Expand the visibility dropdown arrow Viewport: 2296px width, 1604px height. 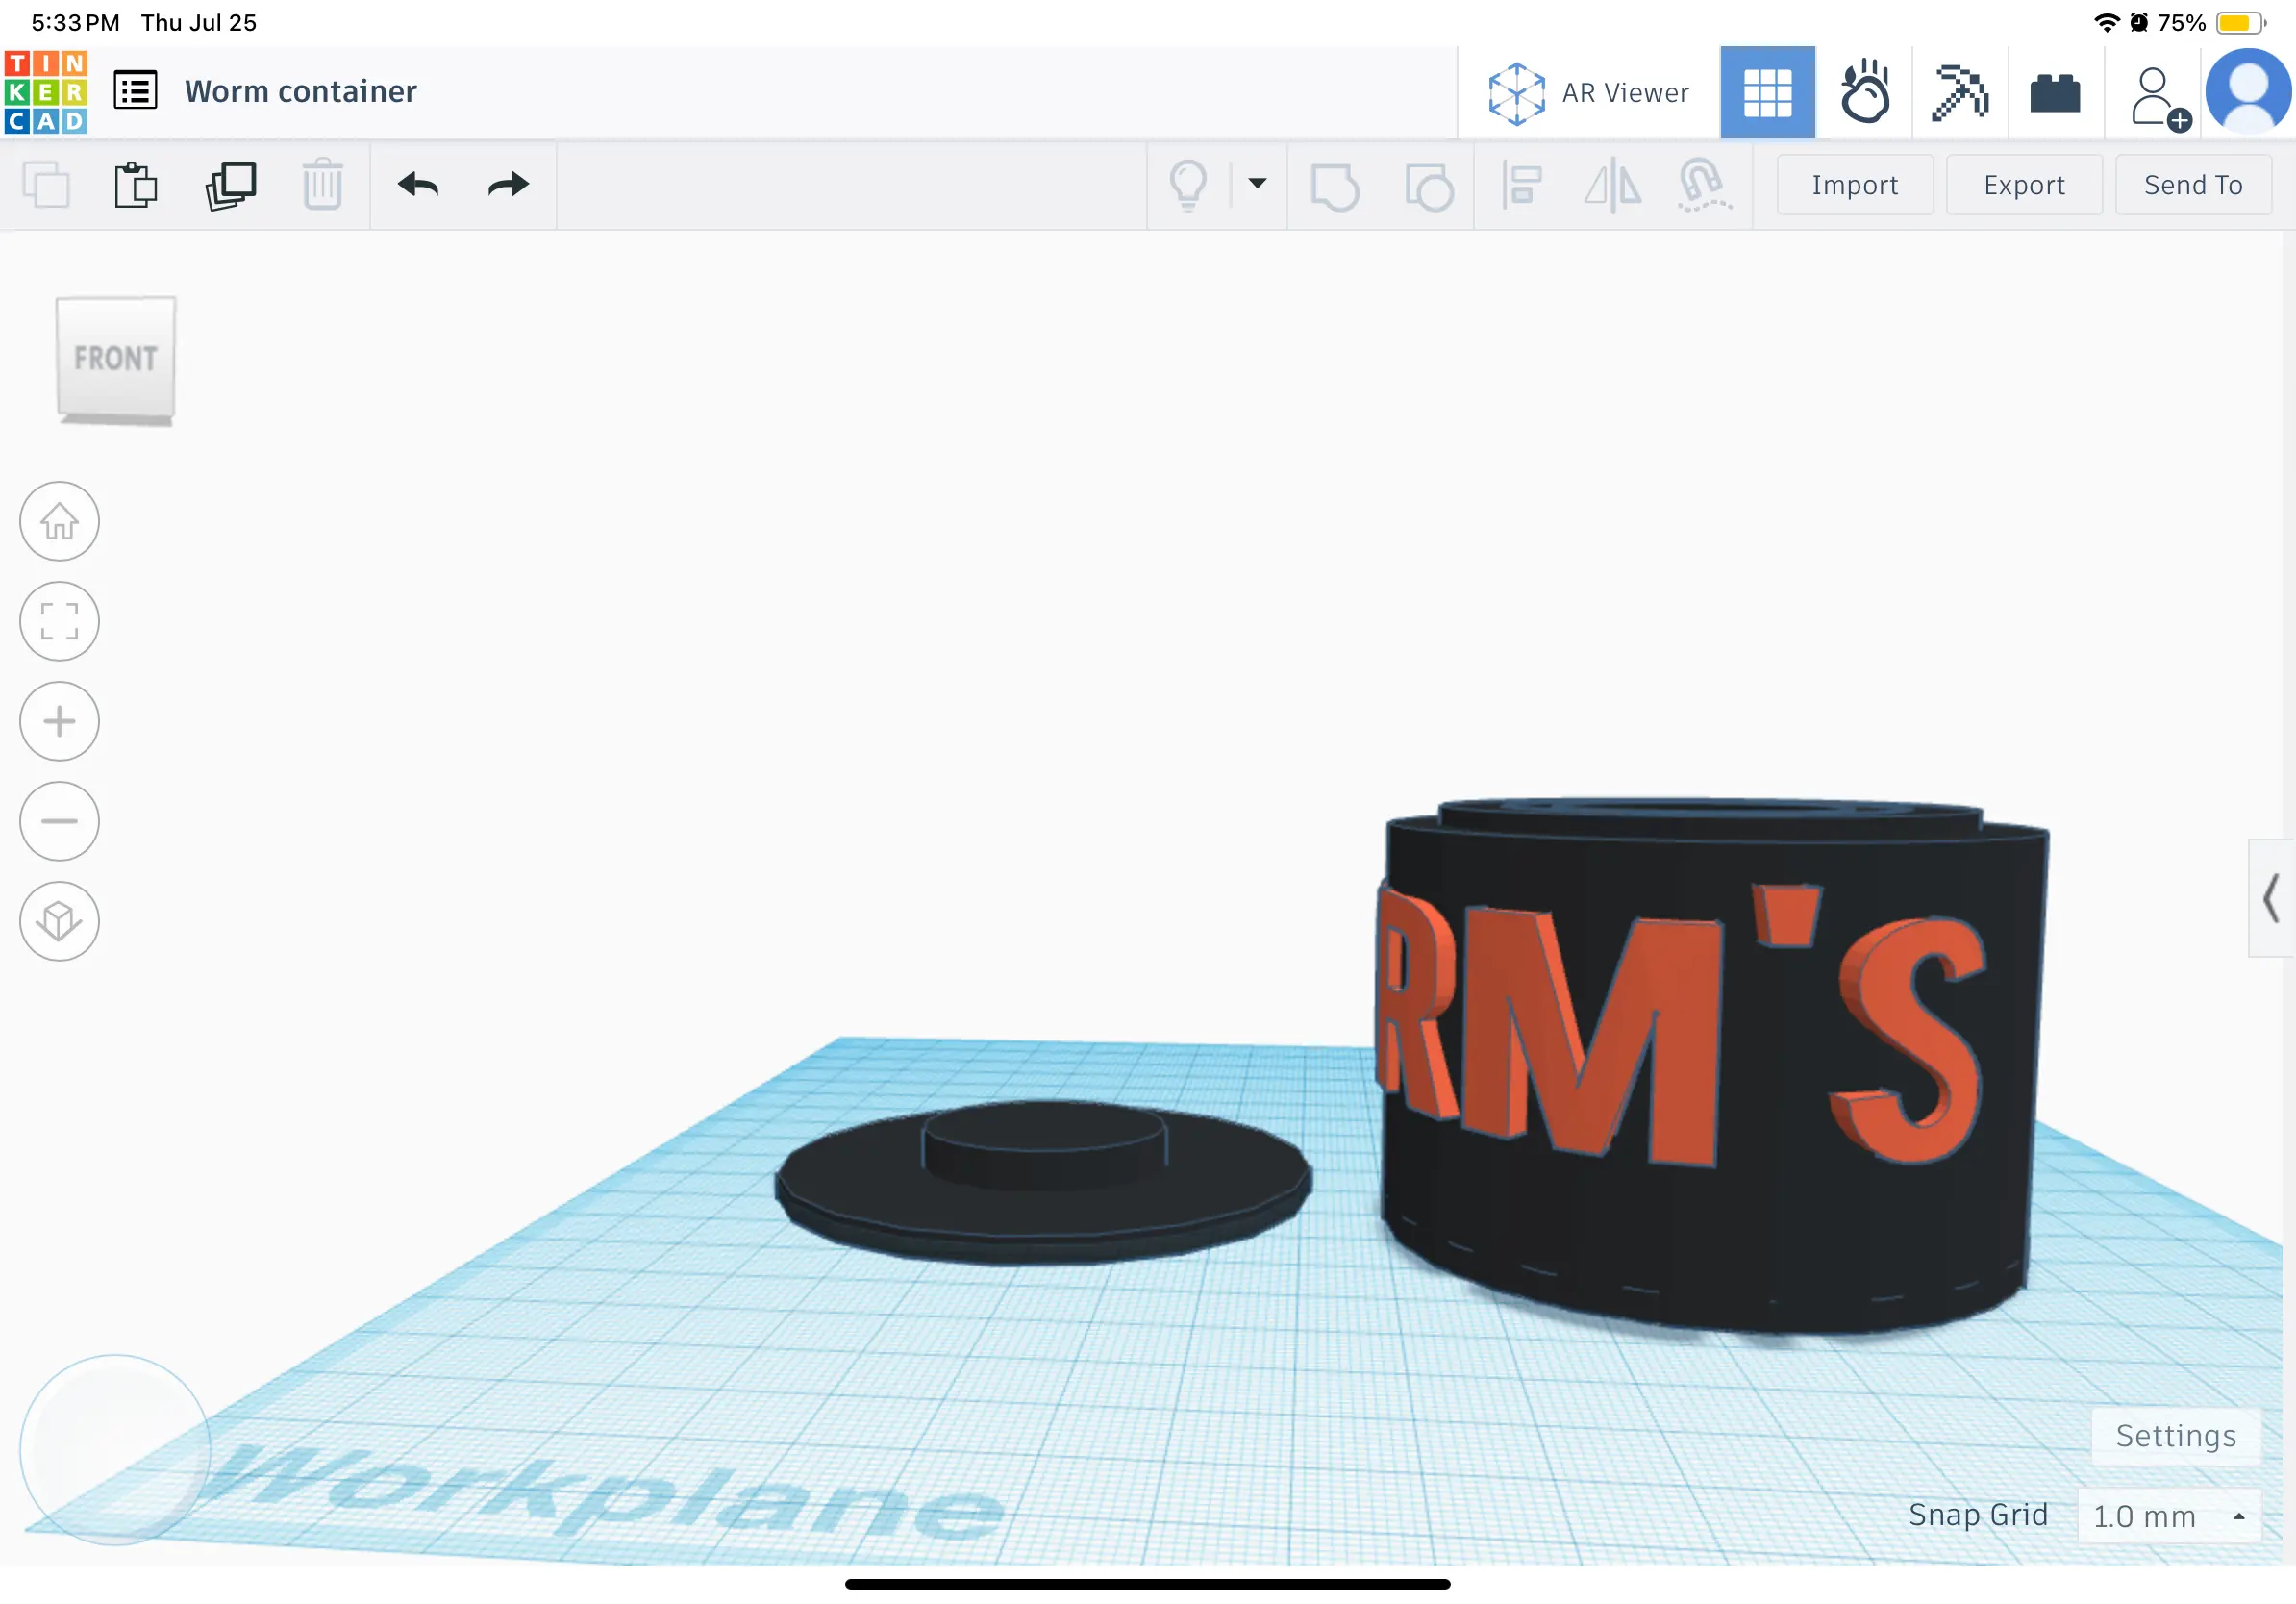coord(1257,183)
